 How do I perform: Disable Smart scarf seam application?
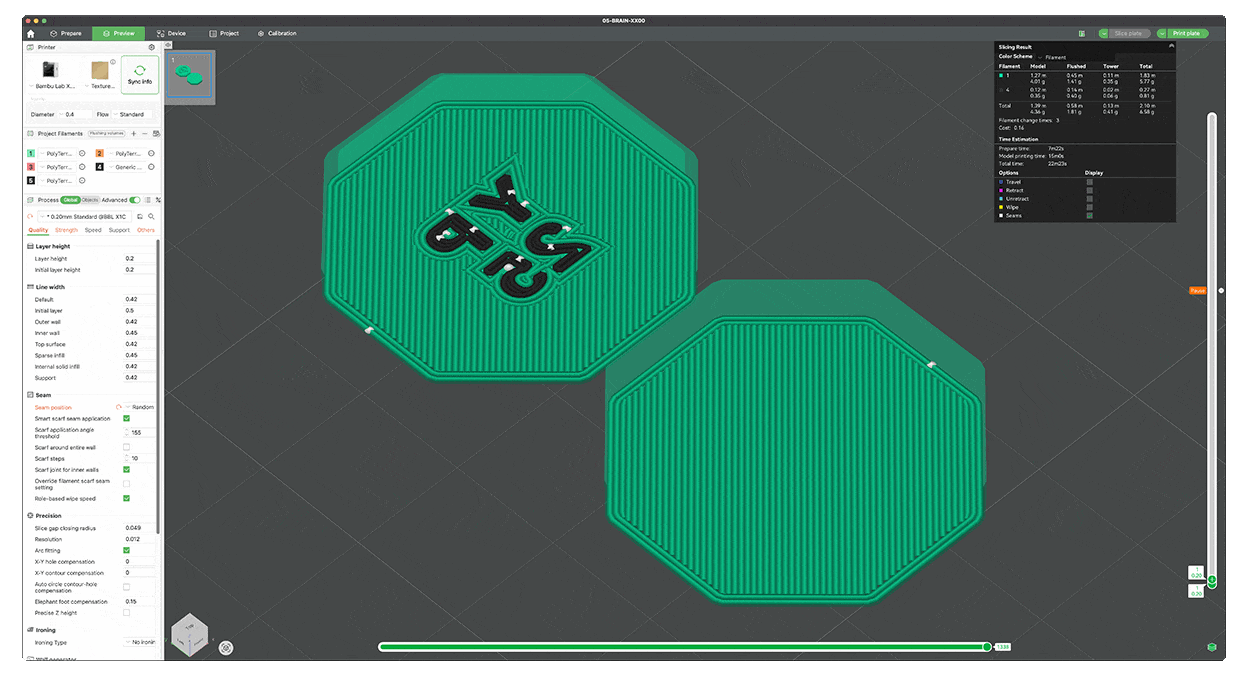point(125,418)
